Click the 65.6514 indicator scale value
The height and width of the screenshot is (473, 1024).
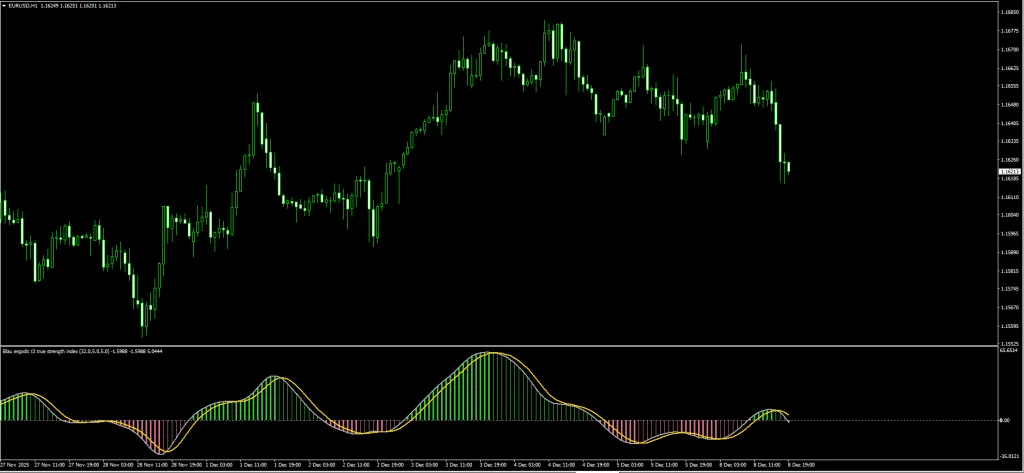tap(1008, 351)
